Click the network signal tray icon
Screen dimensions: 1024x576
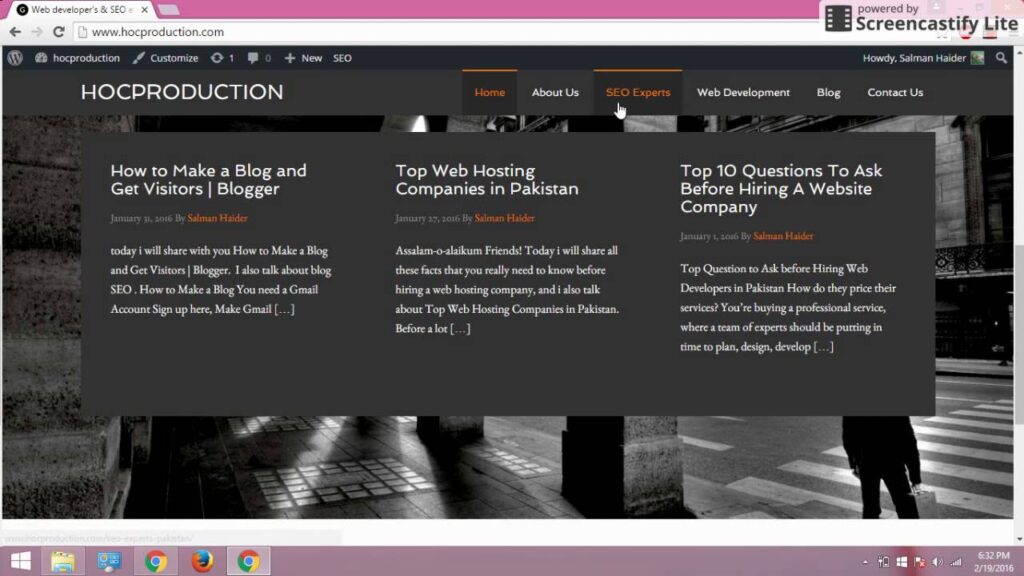[955, 562]
